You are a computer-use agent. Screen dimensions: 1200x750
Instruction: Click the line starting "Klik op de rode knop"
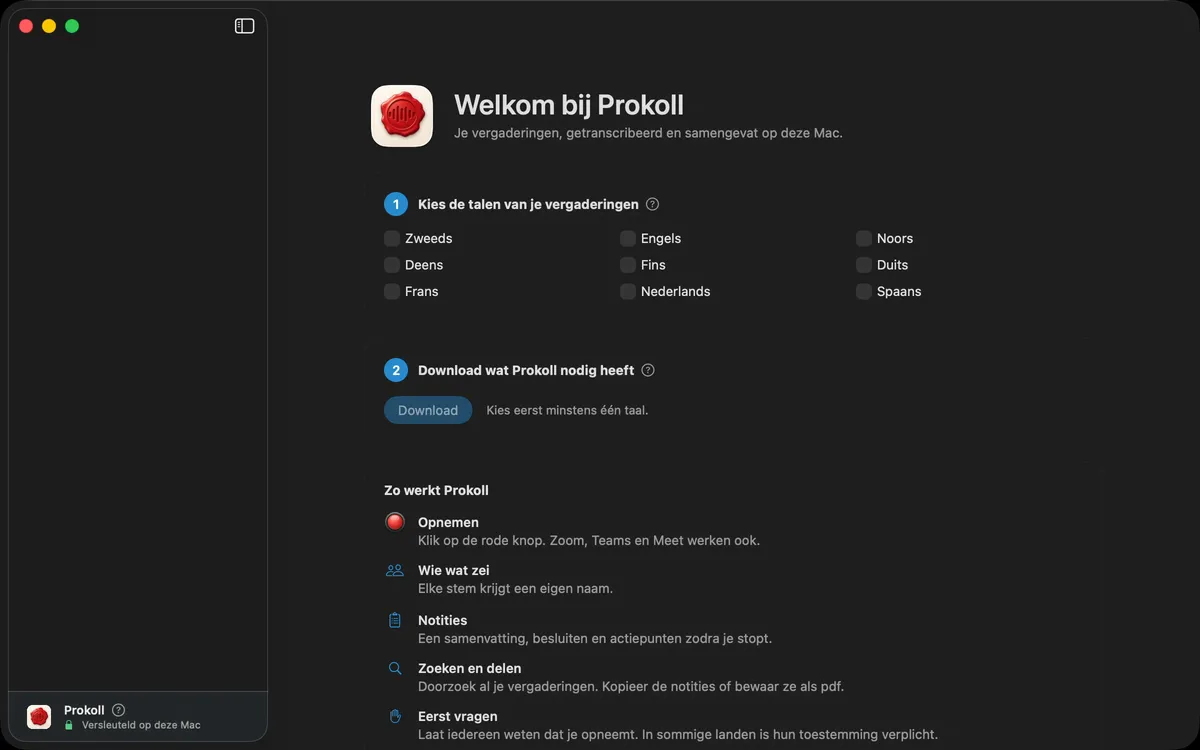tap(589, 540)
